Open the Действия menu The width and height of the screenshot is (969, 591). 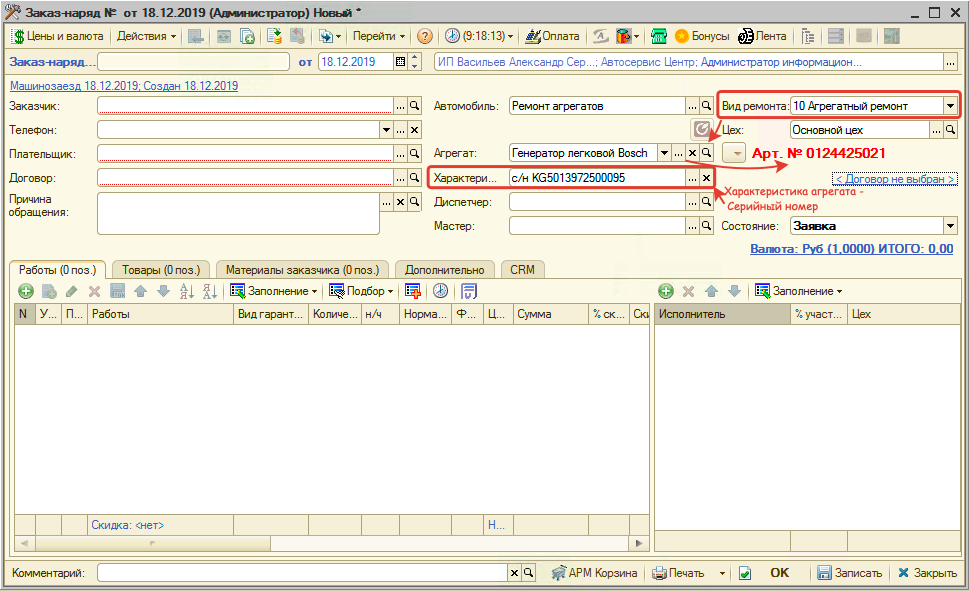click(146, 36)
